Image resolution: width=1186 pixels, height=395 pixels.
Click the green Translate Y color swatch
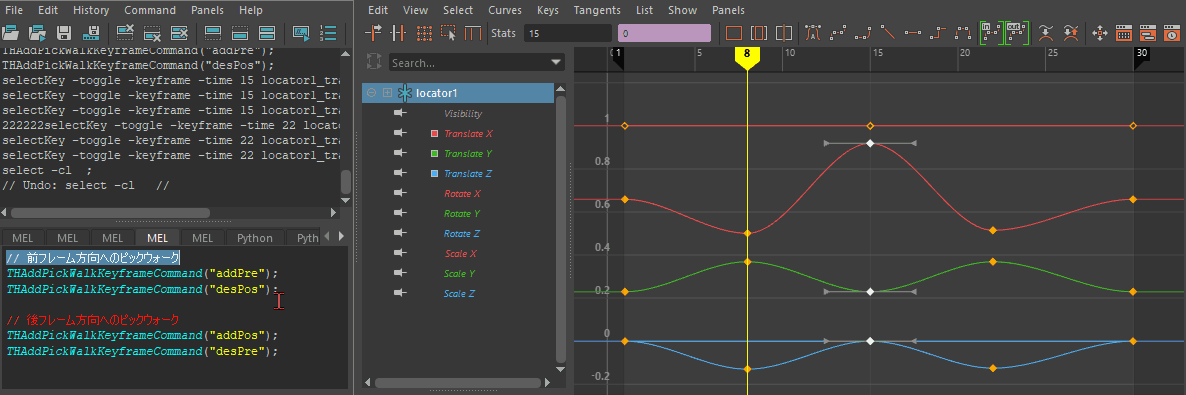[434, 154]
